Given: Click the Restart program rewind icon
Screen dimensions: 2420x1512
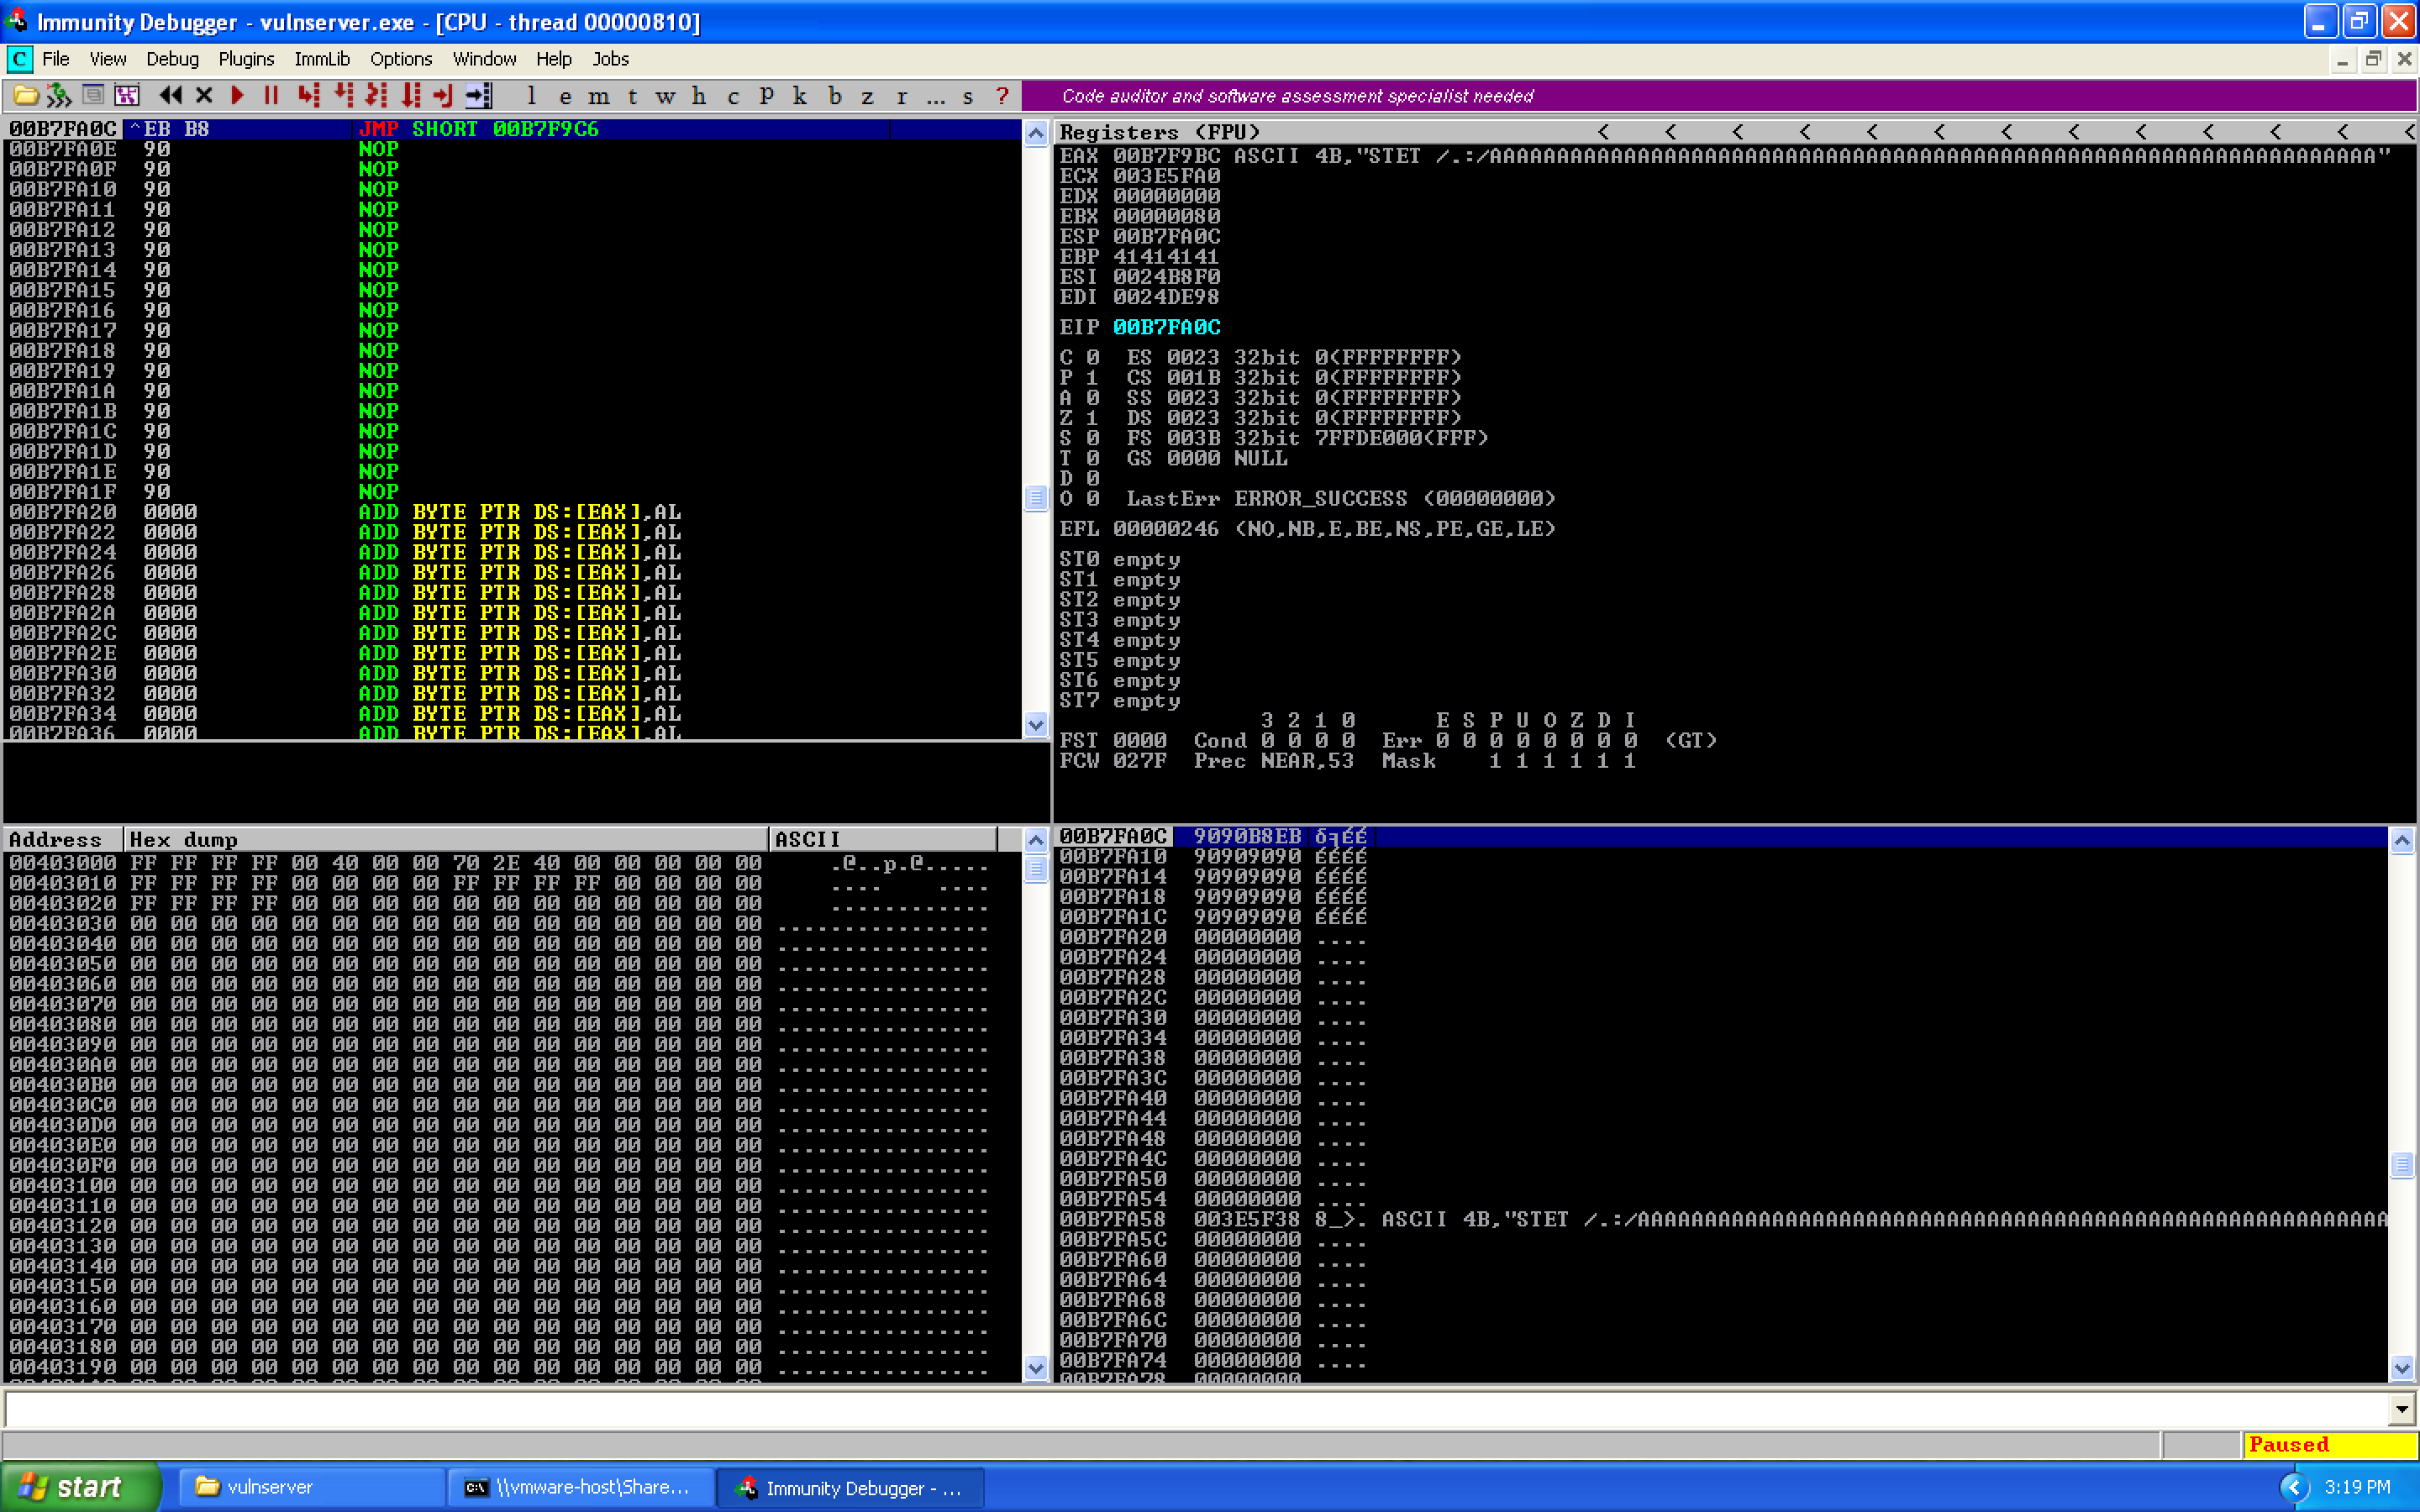Looking at the screenshot, I should 170,96.
